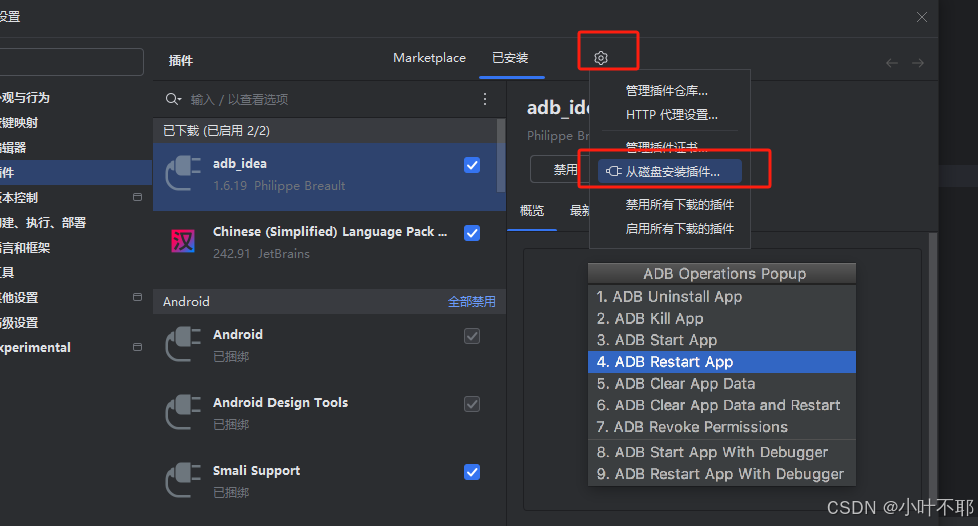This screenshot has width=978, height=526.
Task: Click the indicator icon next to Experimental
Action: pos(137,347)
